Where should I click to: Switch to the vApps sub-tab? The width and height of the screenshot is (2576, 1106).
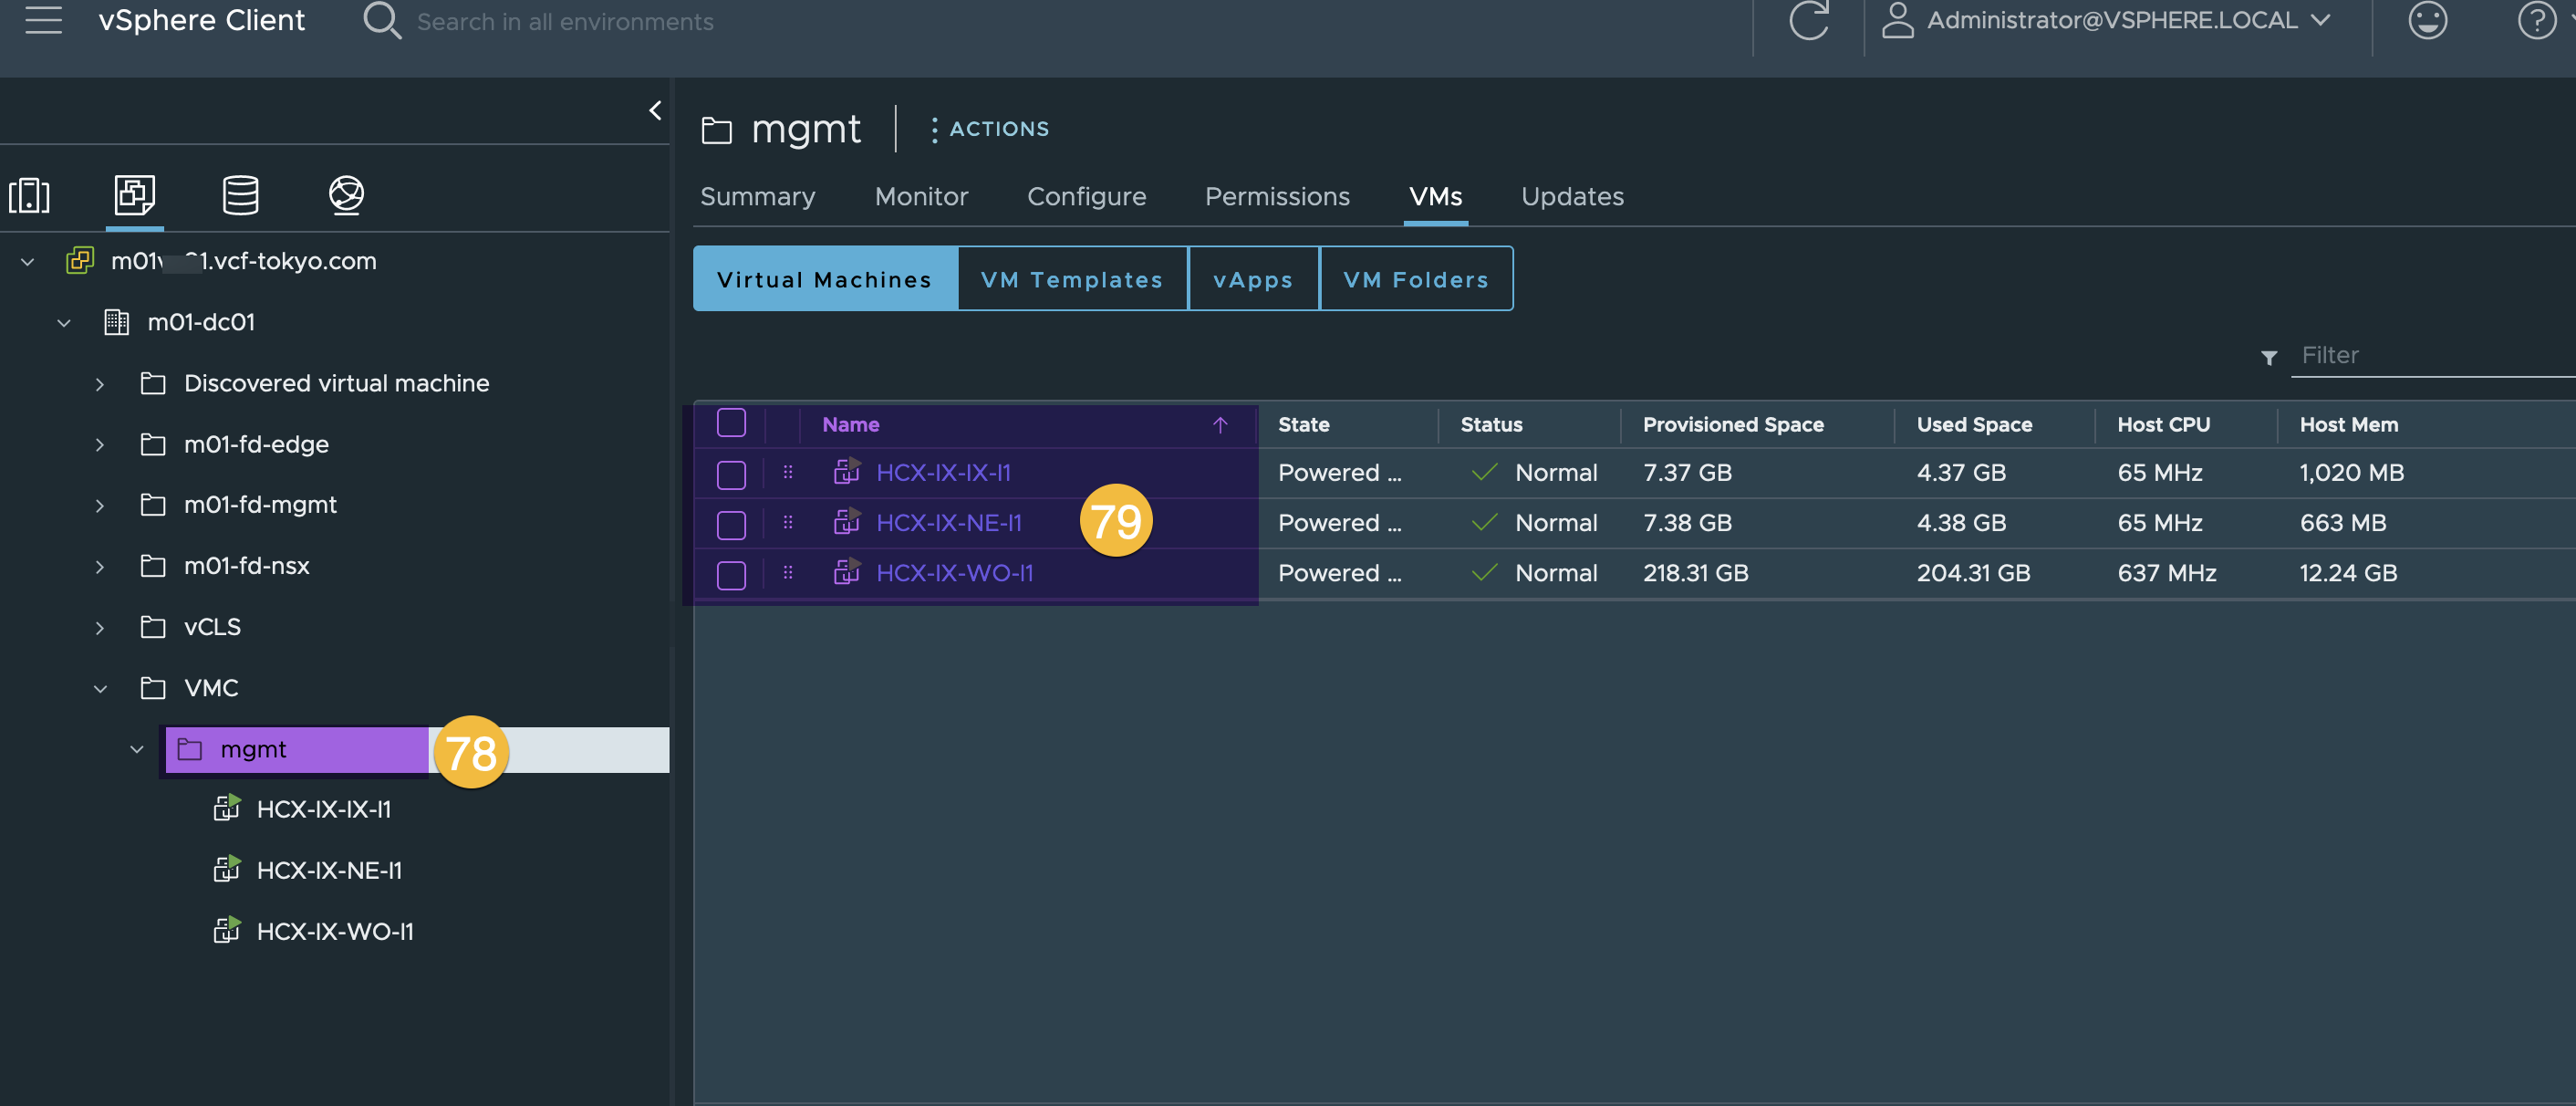pyautogui.click(x=1253, y=279)
